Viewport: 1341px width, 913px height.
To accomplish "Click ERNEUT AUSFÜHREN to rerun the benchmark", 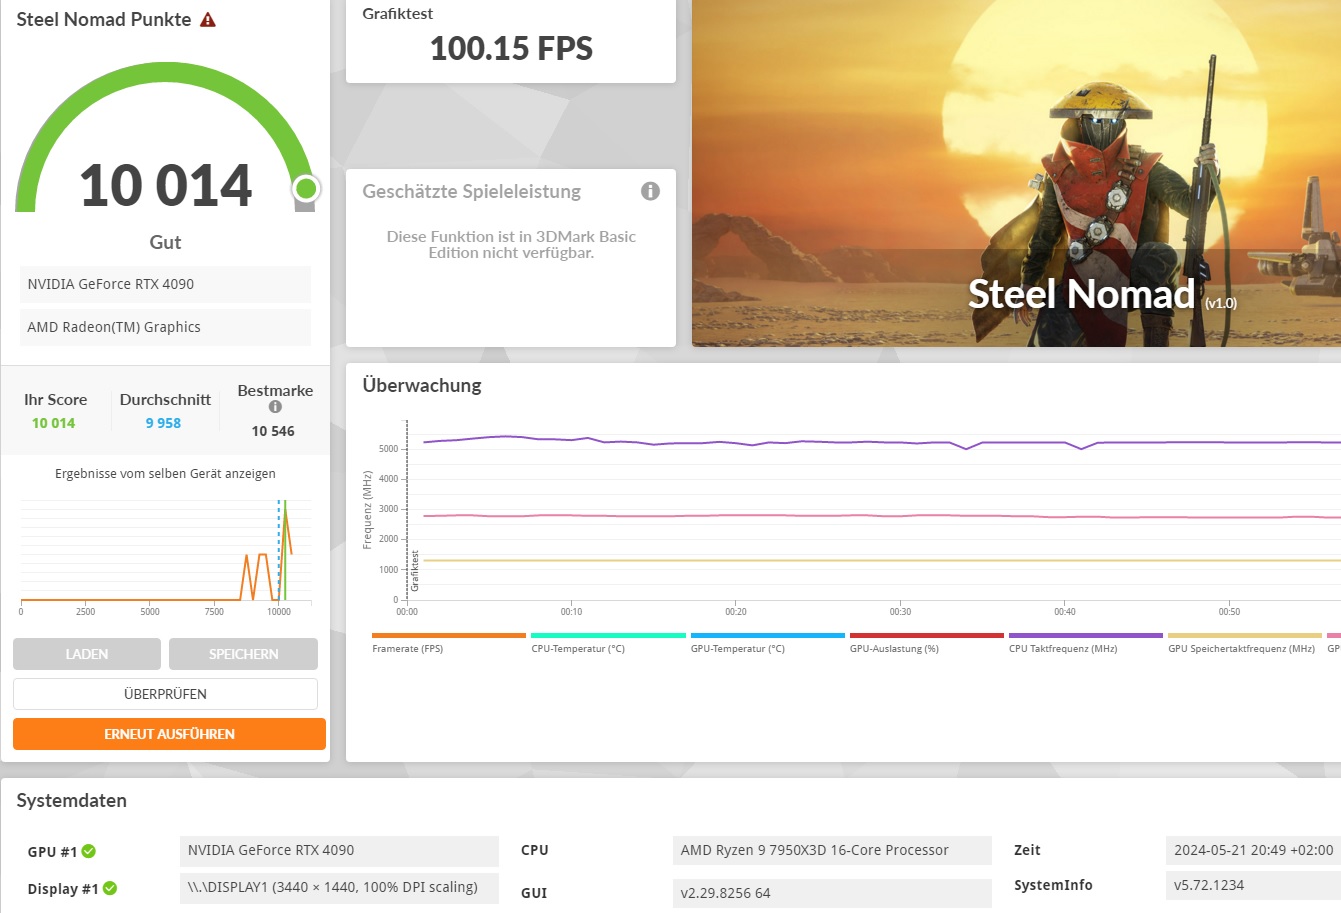I will (x=169, y=734).
